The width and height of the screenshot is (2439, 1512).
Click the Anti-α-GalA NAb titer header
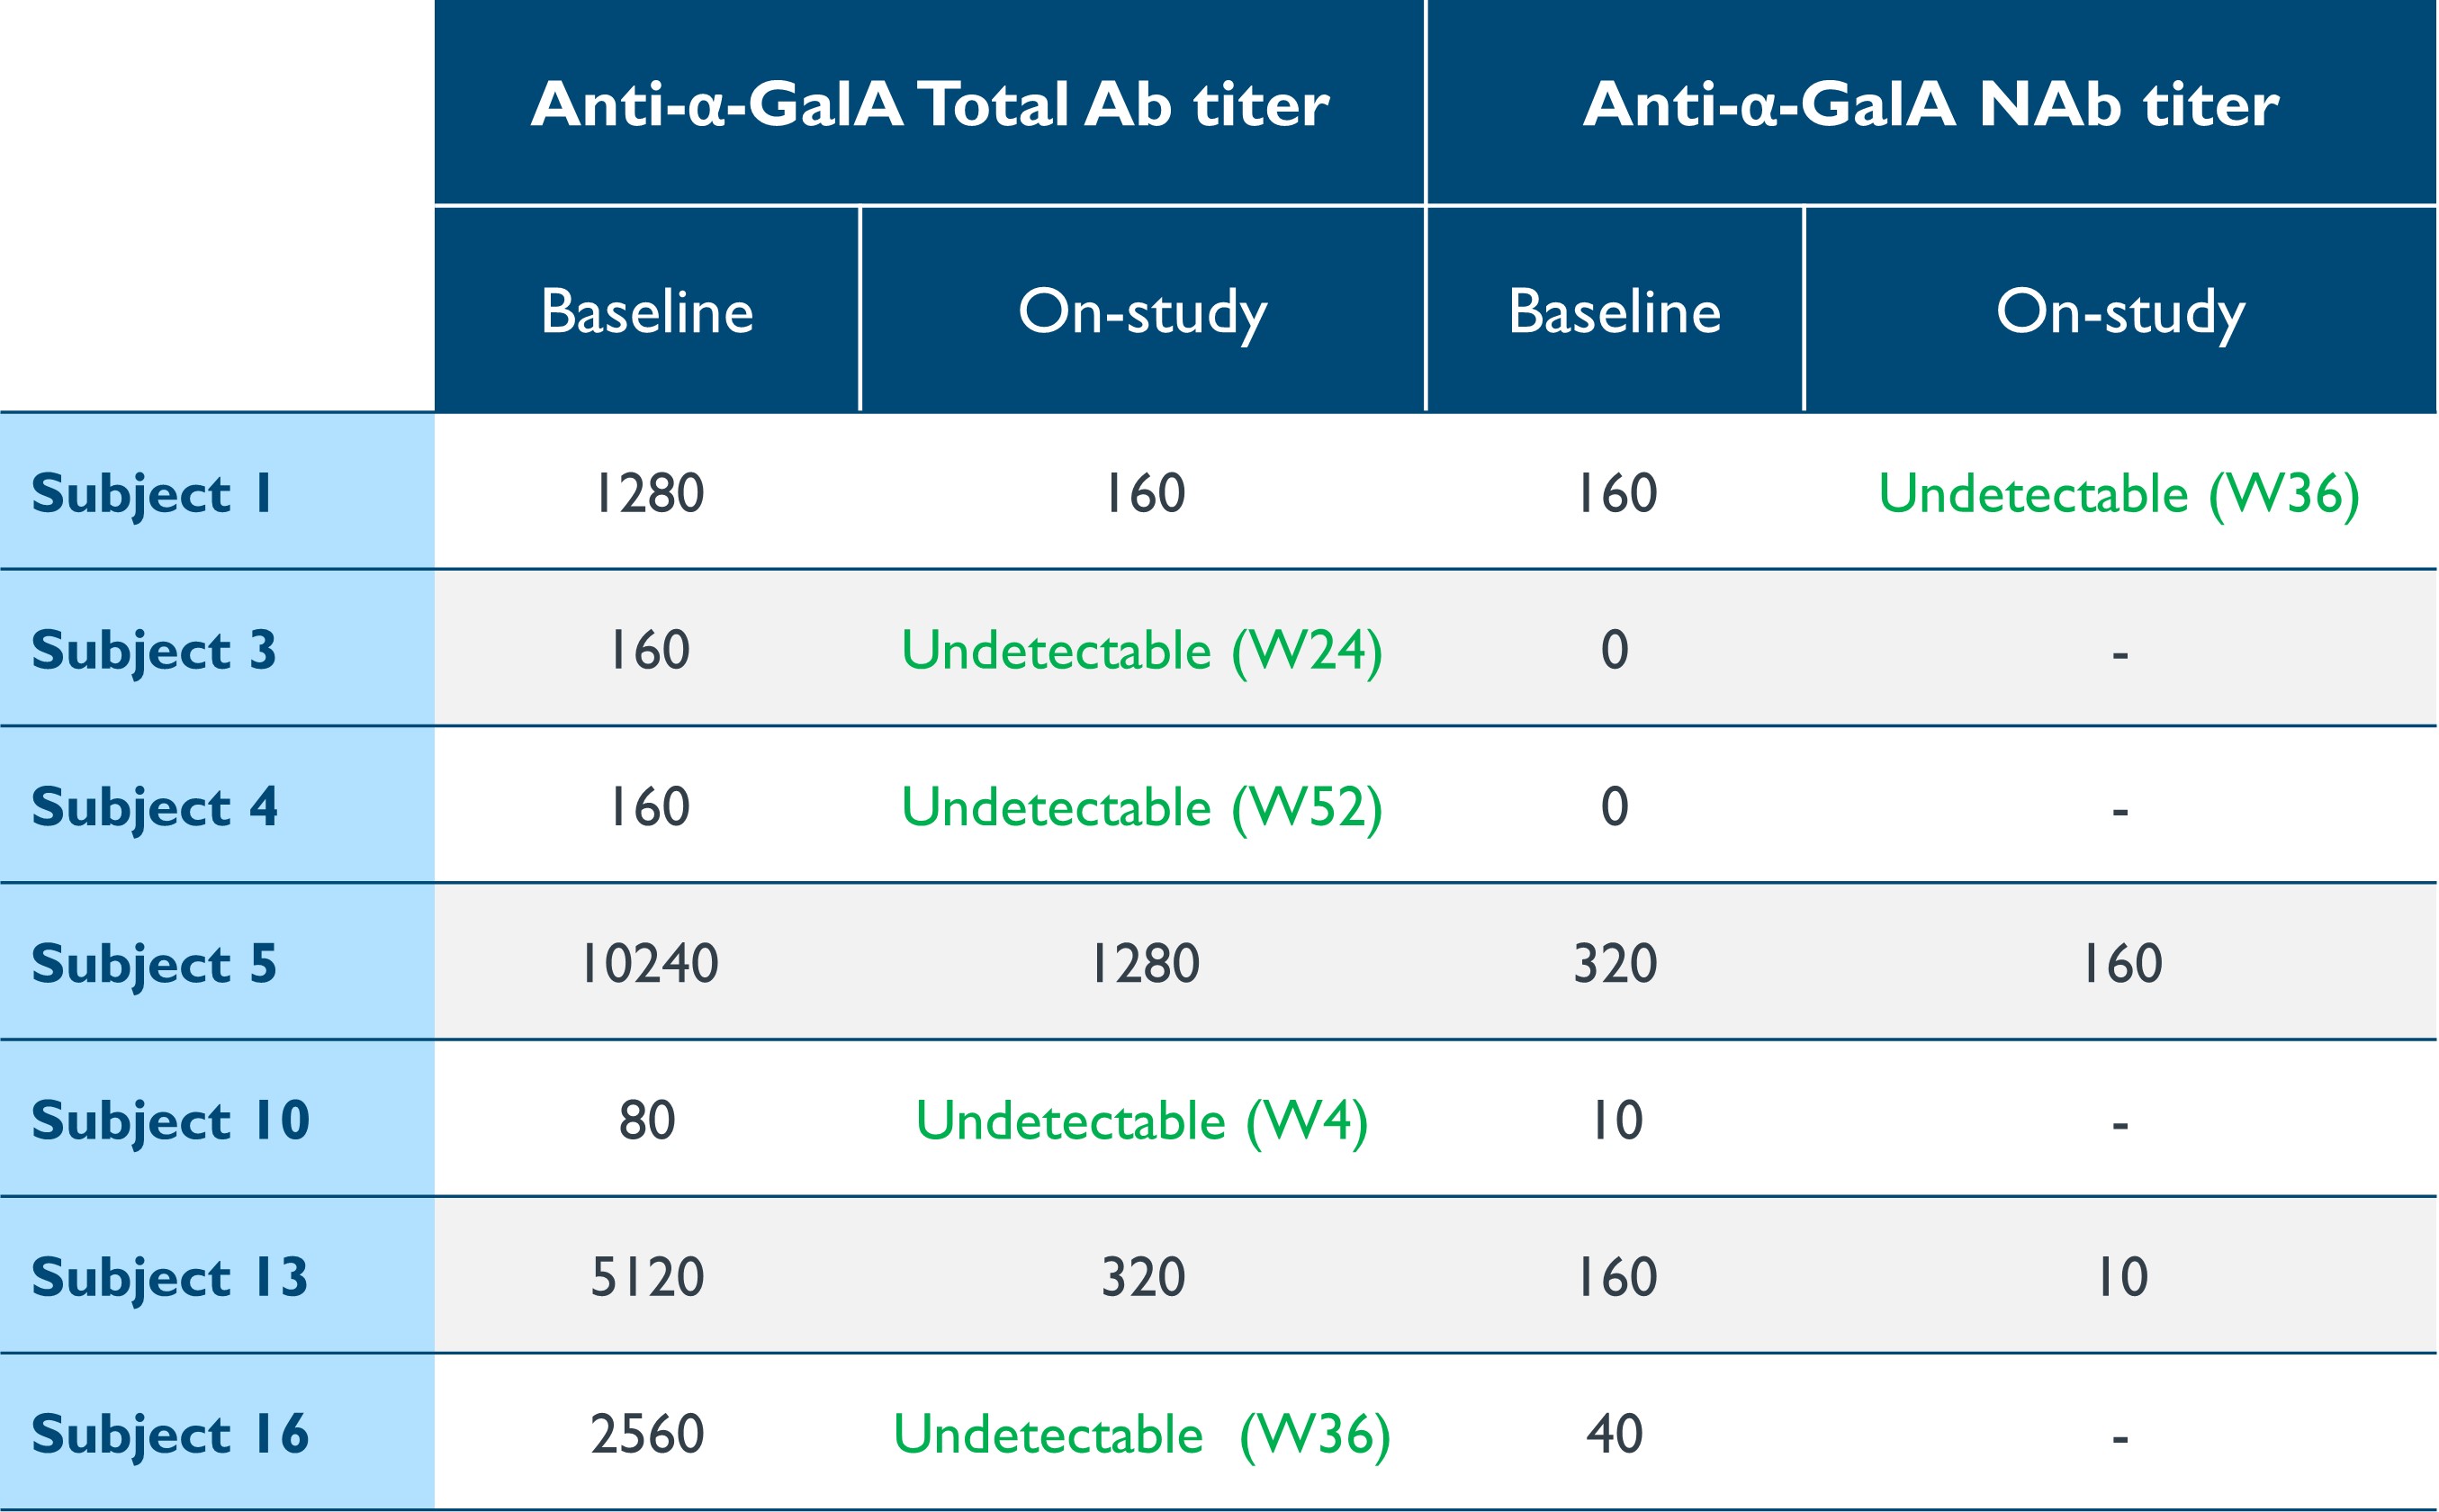pyautogui.click(x=1930, y=104)
